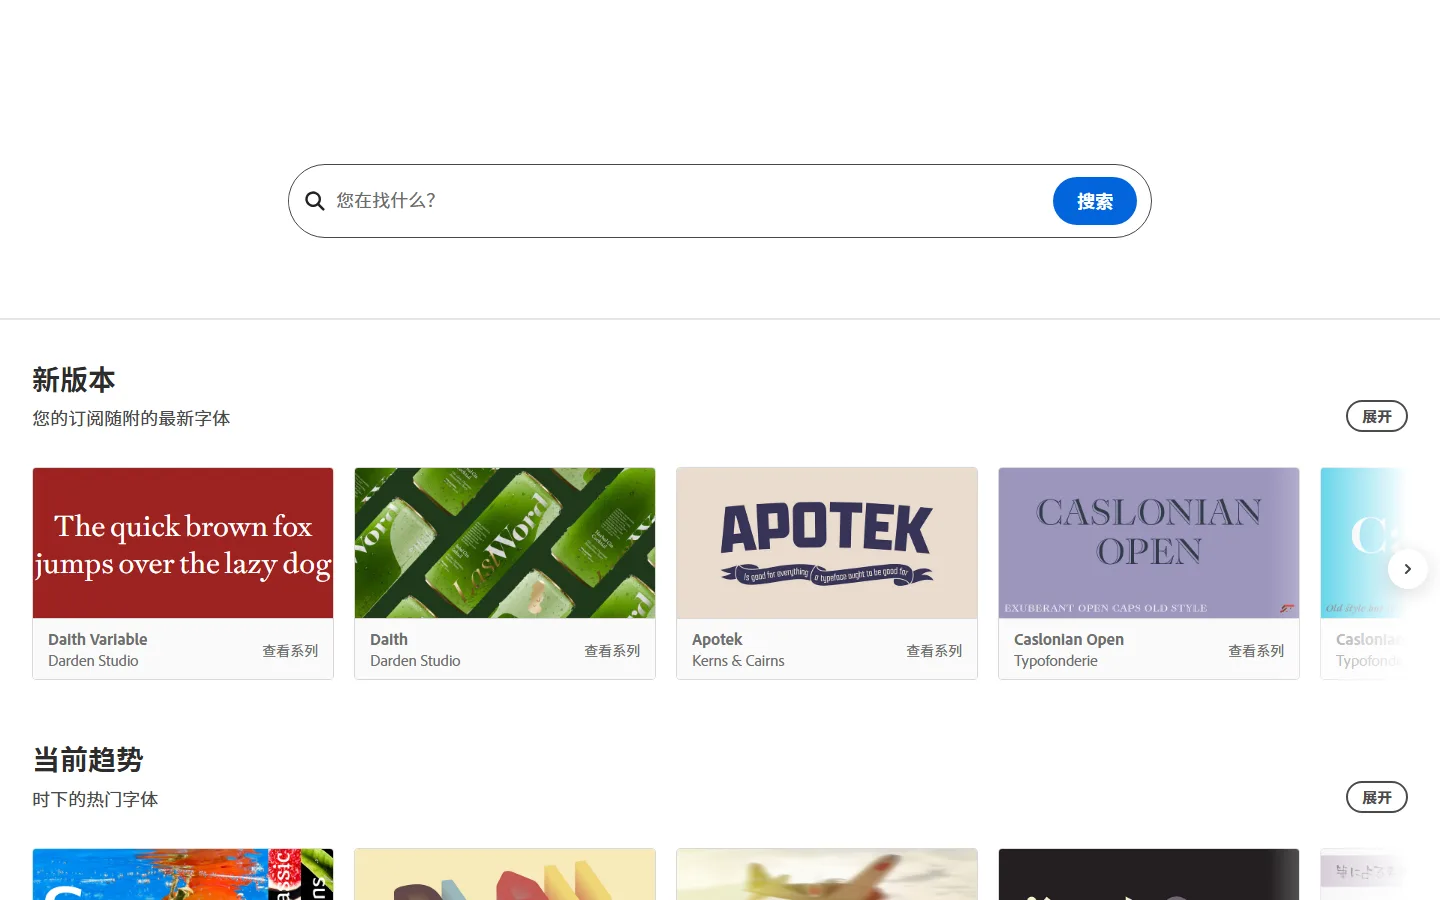Click the subtitle 您的订阅随附的最新字体

131,418
